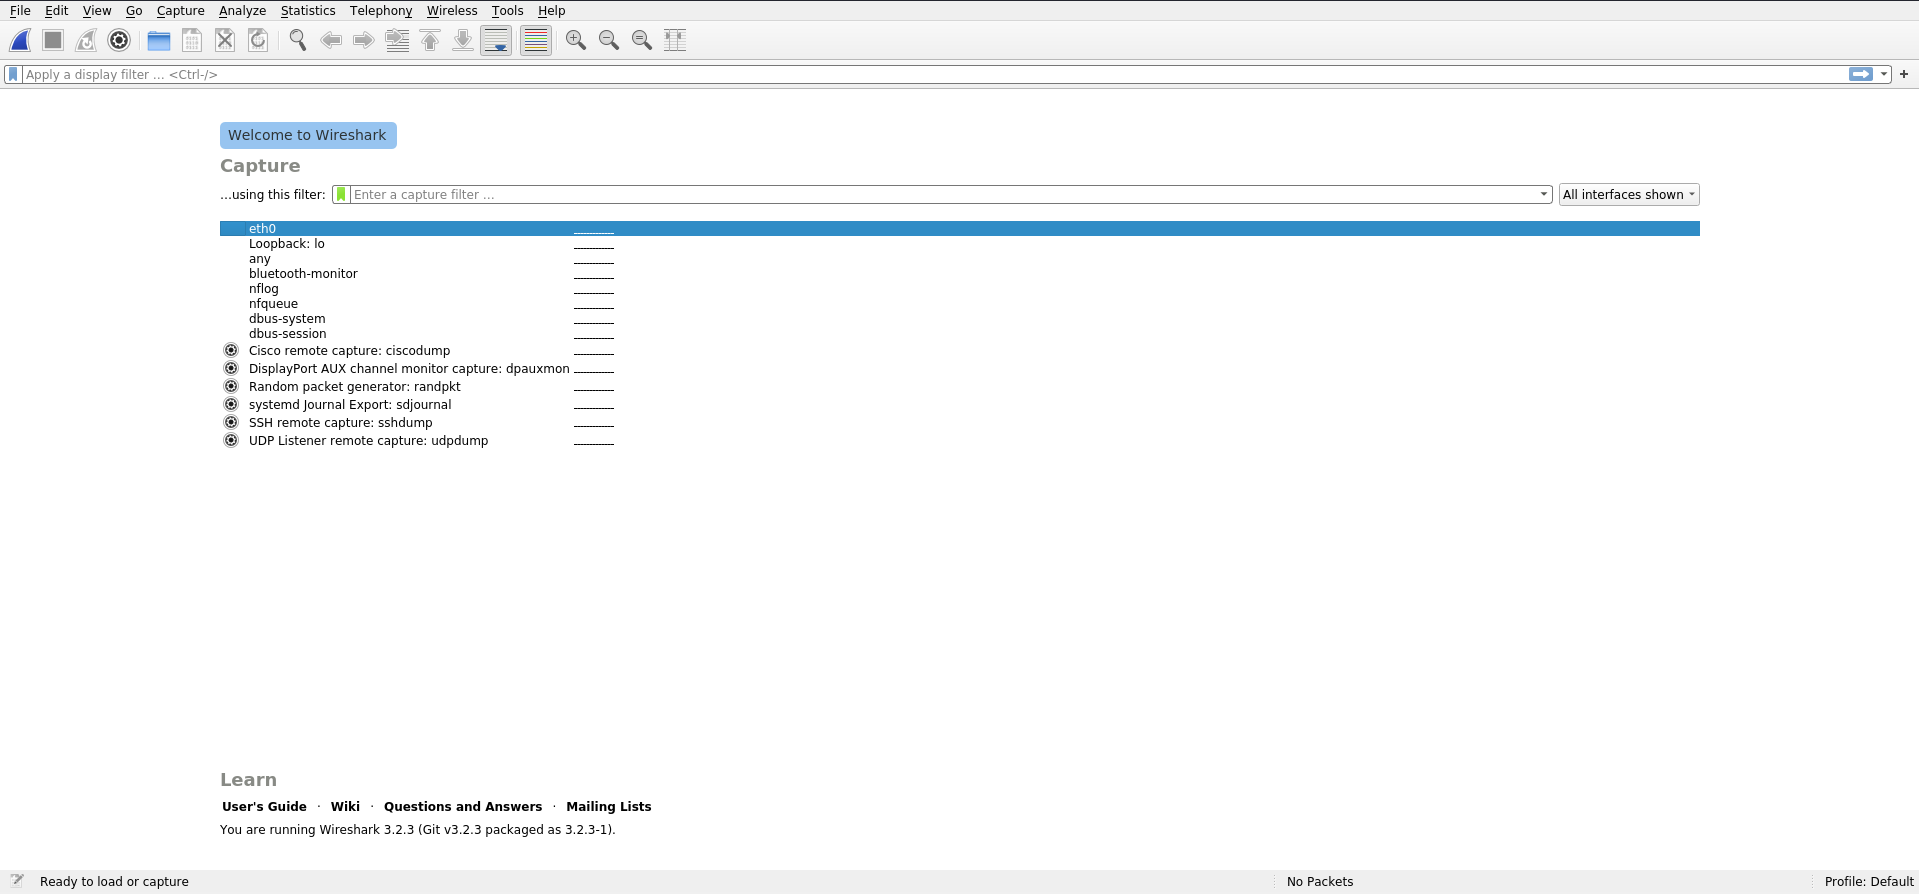The height and width of the screenshot is (894, 1919).
Task: Jump to the first packet
Action: [x=430, y=40]
